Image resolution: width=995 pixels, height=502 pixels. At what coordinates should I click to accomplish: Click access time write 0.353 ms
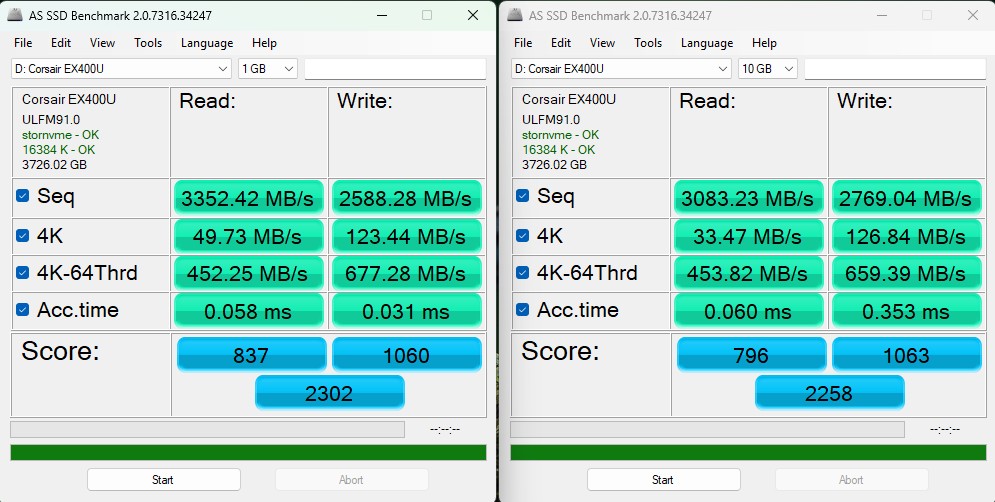tap(907, 310)
